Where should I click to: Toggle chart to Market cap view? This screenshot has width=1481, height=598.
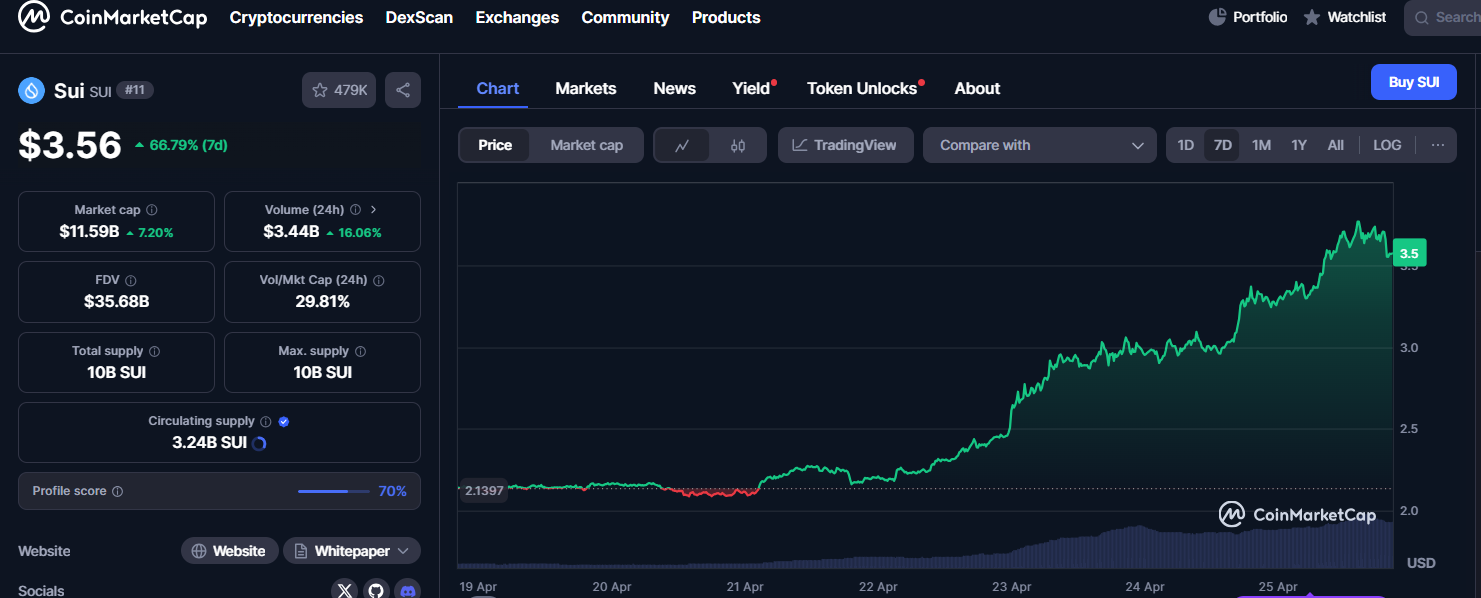587,145
